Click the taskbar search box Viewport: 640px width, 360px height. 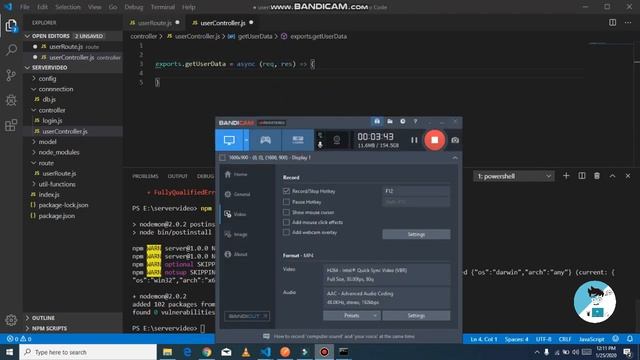(88, 352)
